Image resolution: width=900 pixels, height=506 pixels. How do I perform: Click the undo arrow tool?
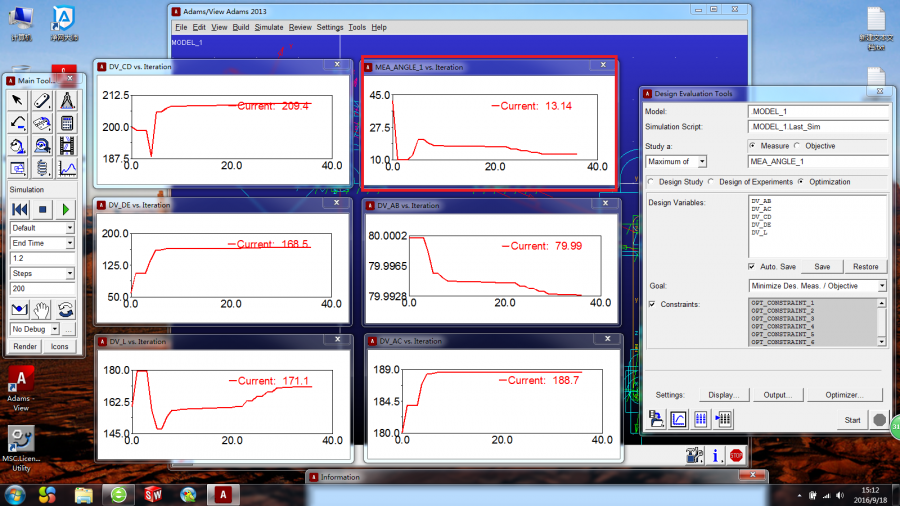pos(18,123)
